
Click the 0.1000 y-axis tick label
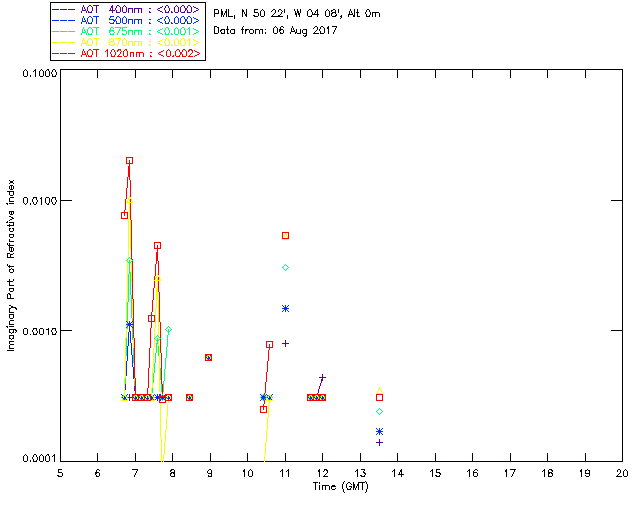[x=40, y=73]
